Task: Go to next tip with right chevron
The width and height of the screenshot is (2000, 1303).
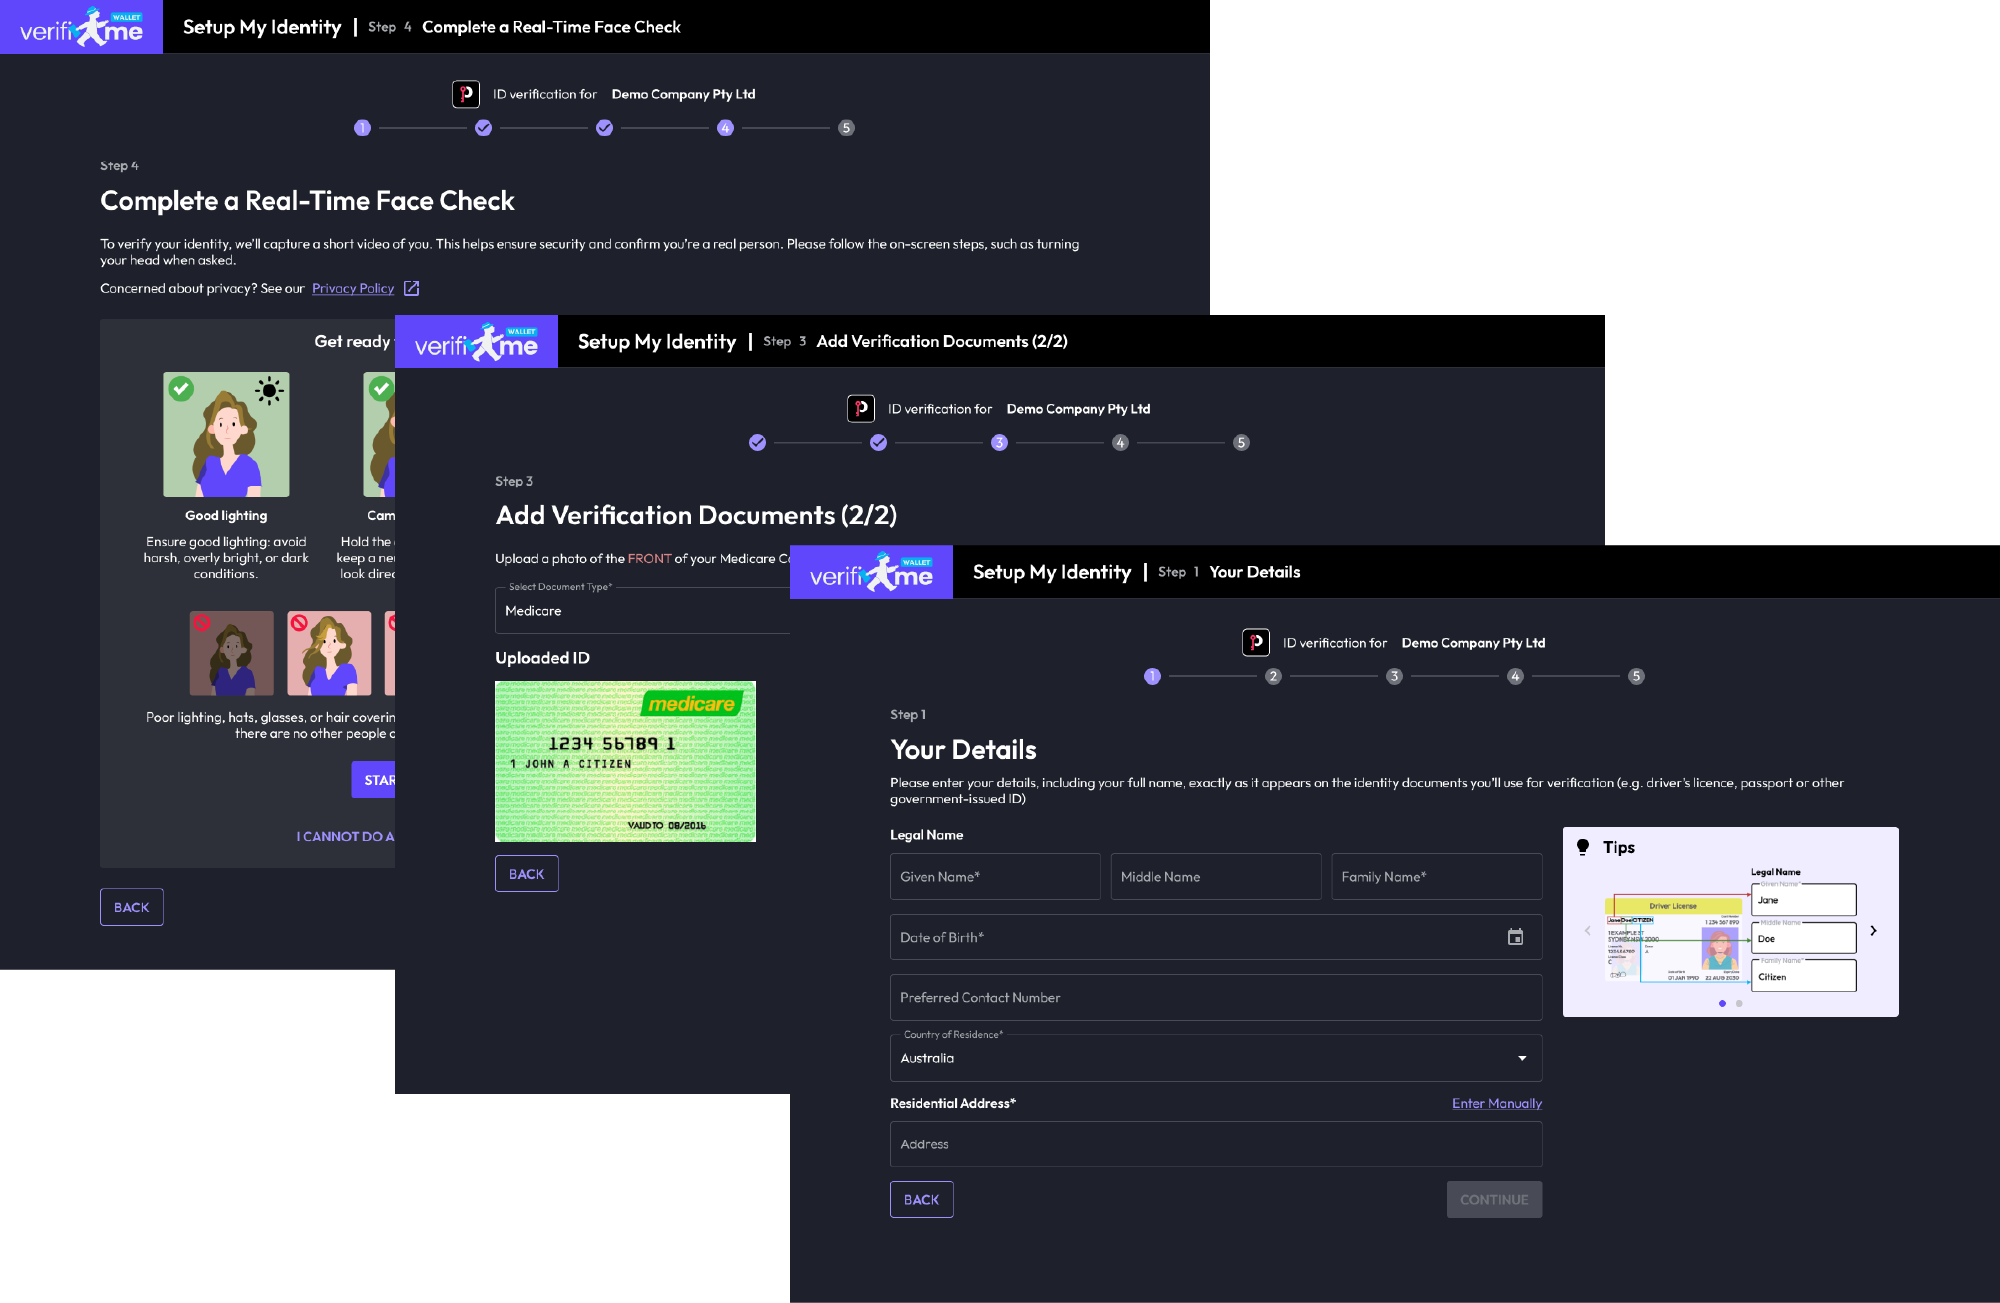Action: [x=1873, y=930]
